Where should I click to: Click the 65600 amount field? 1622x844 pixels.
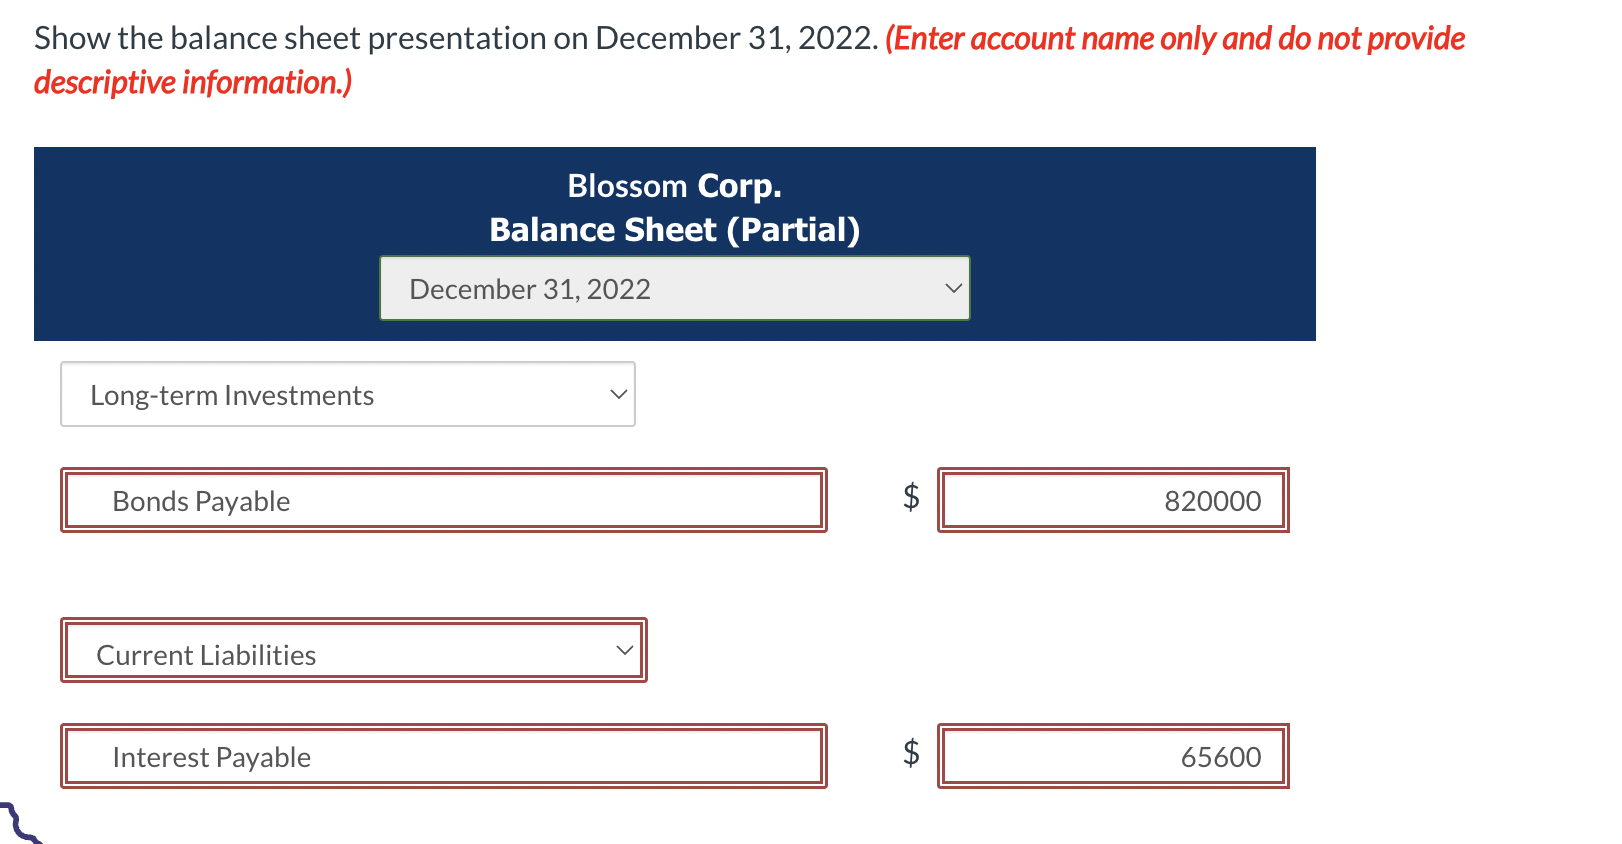tap(1112, 757)
